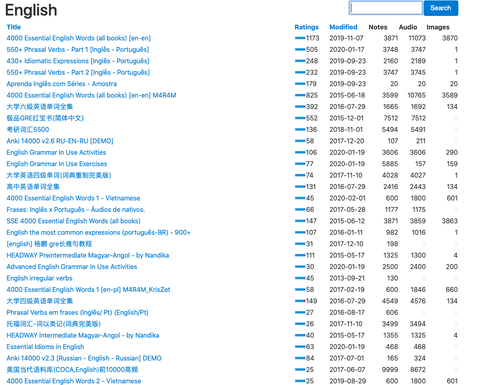The width and height of the screenshot is (480, 385).
Task: Open HEADWAY Preintermediate Magyar-Angol deck
Action: [88, 255]
